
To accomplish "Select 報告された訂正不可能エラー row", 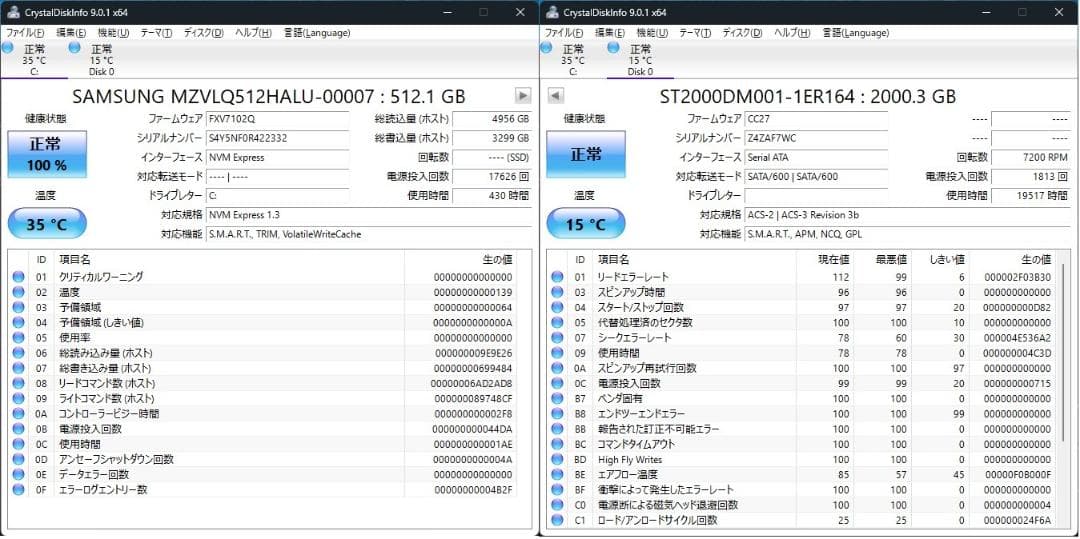I will [802, 429].
